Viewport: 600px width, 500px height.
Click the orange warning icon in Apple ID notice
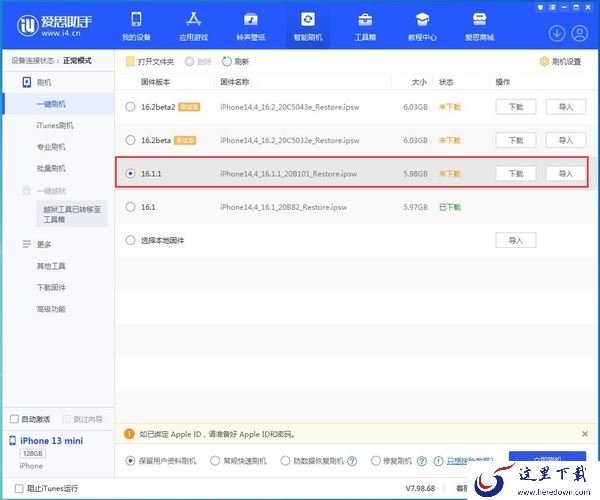[129, 434]
